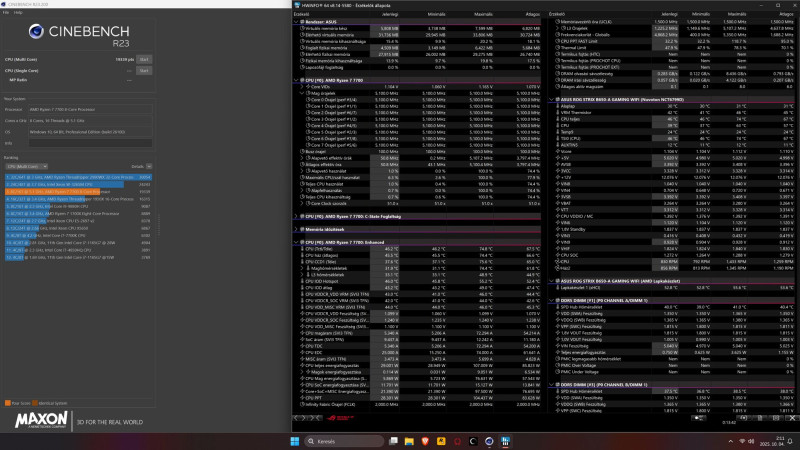Open the File menu in Cinebench
Viewport: 800px width, 450px height.
6,12
